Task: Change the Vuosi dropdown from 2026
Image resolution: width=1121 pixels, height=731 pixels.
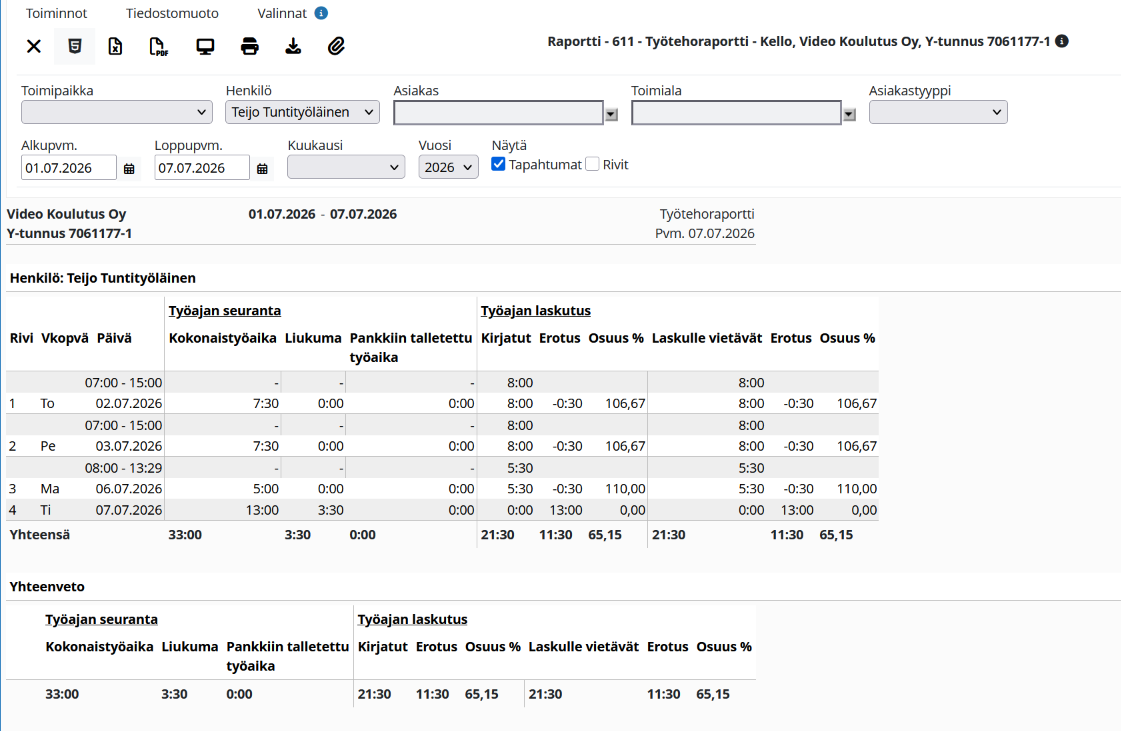Action: [448, 167]
